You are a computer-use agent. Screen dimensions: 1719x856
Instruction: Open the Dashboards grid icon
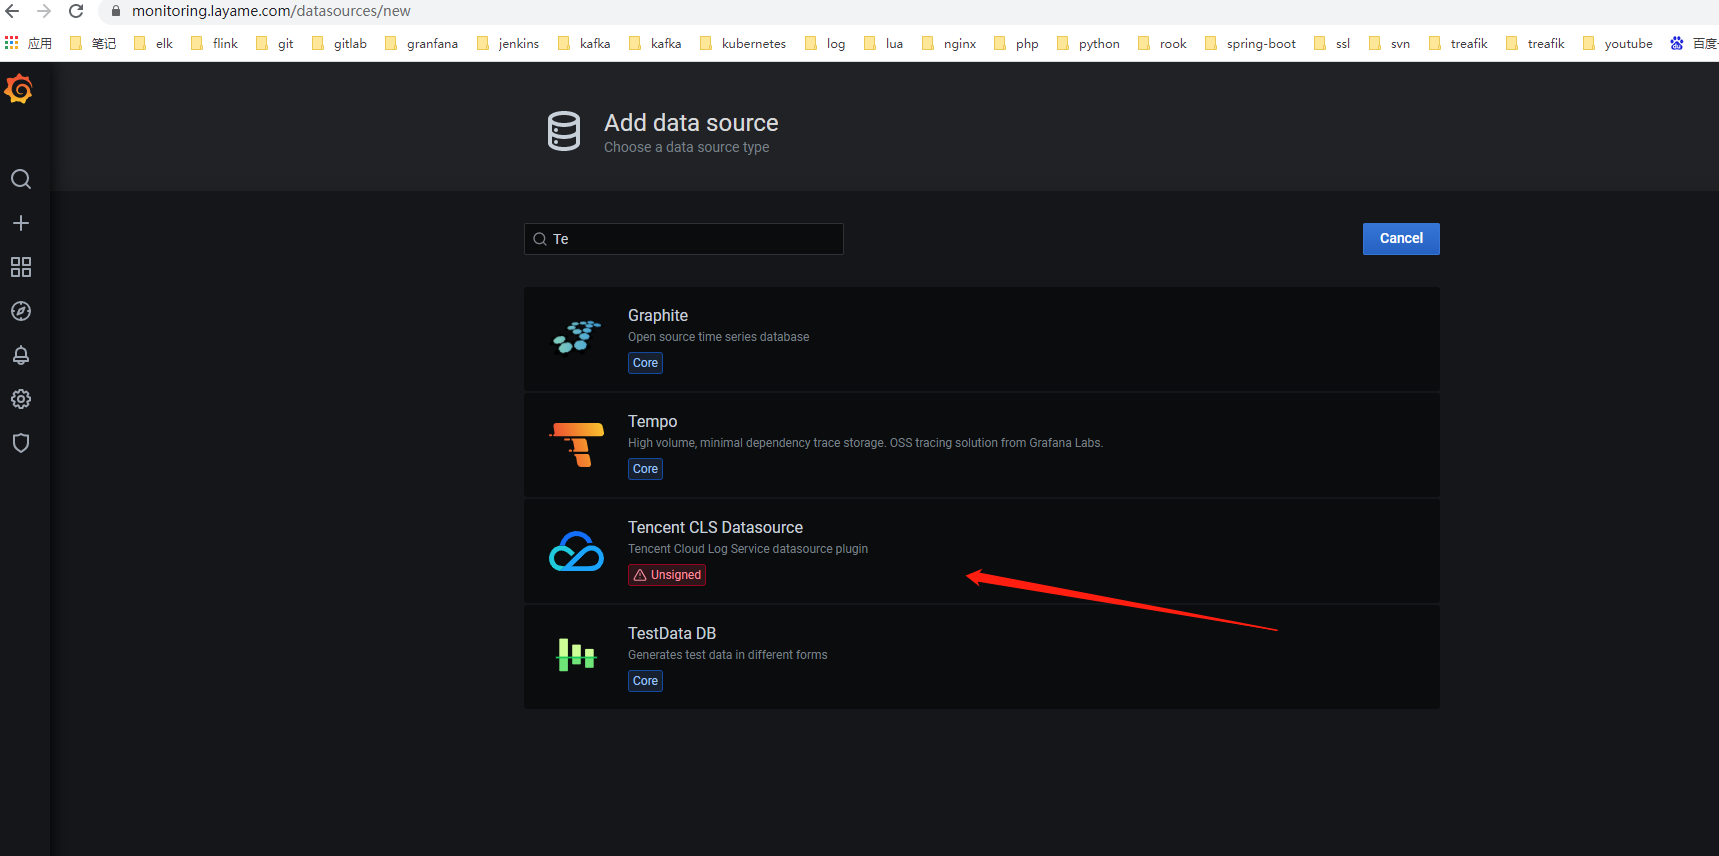point(21,267)
